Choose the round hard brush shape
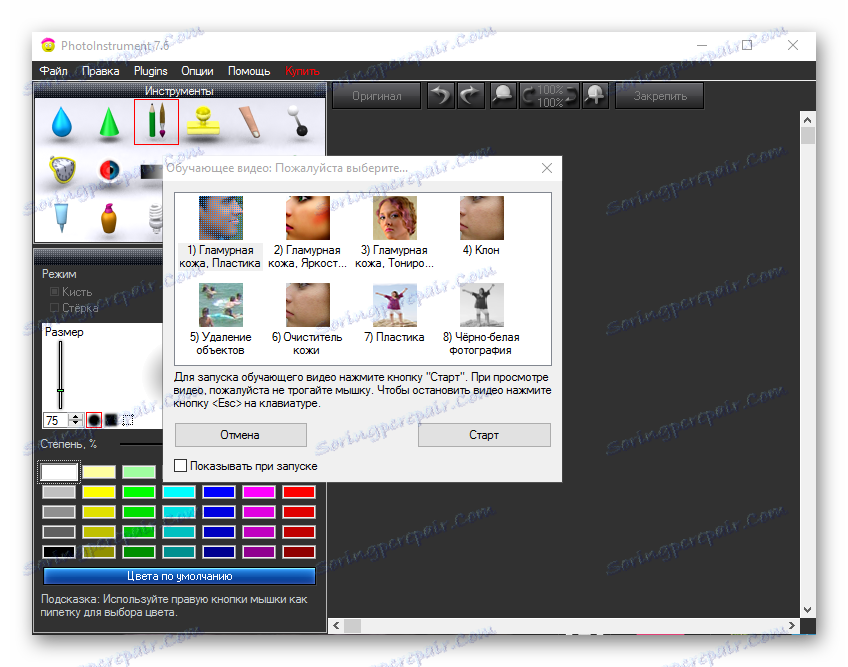 coord(94,420)
